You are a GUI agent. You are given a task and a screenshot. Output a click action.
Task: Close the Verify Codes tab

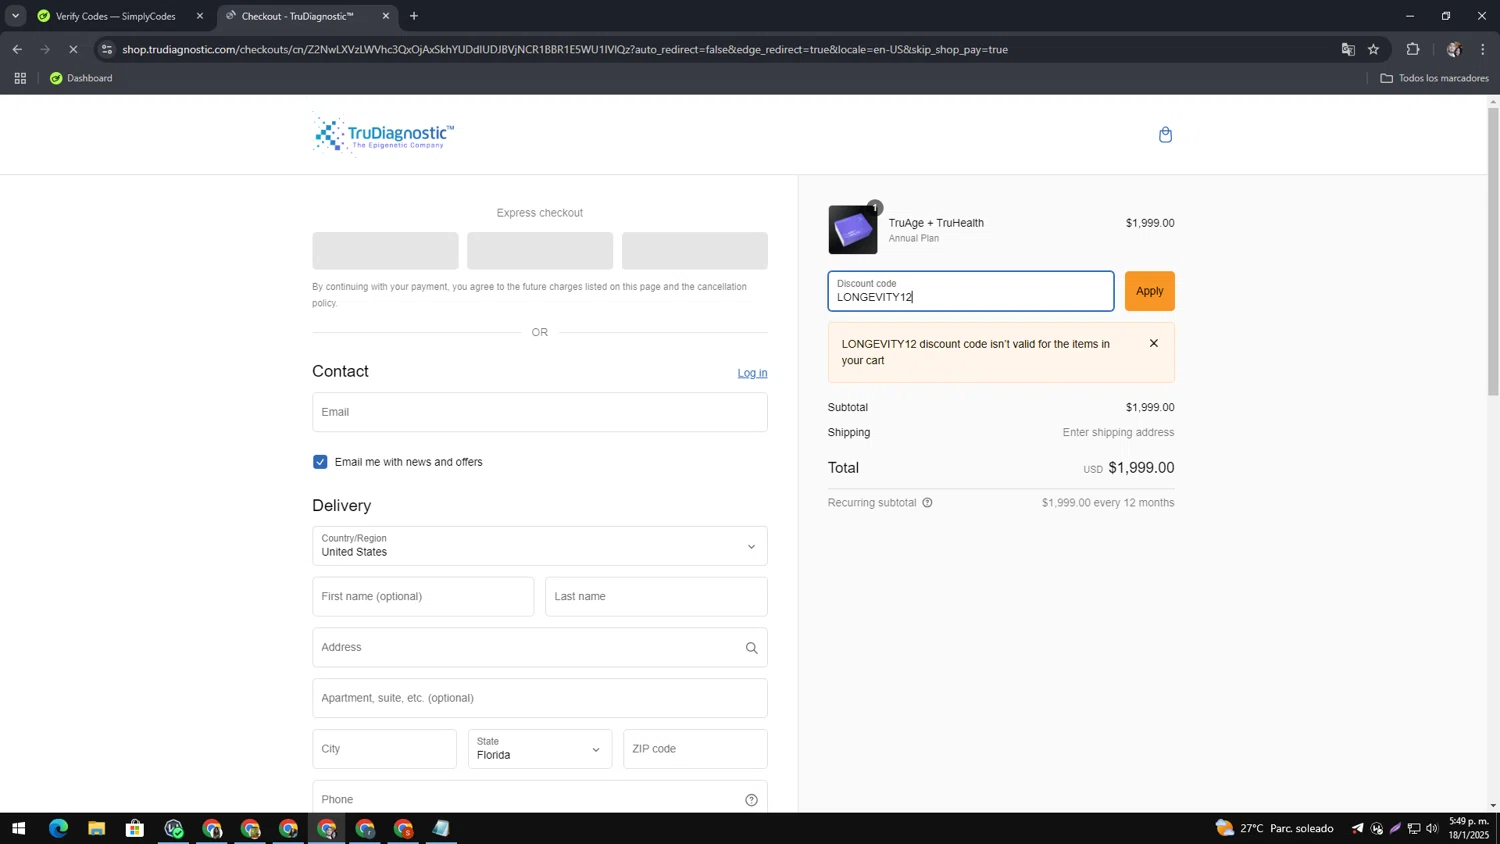coord(199,16)
